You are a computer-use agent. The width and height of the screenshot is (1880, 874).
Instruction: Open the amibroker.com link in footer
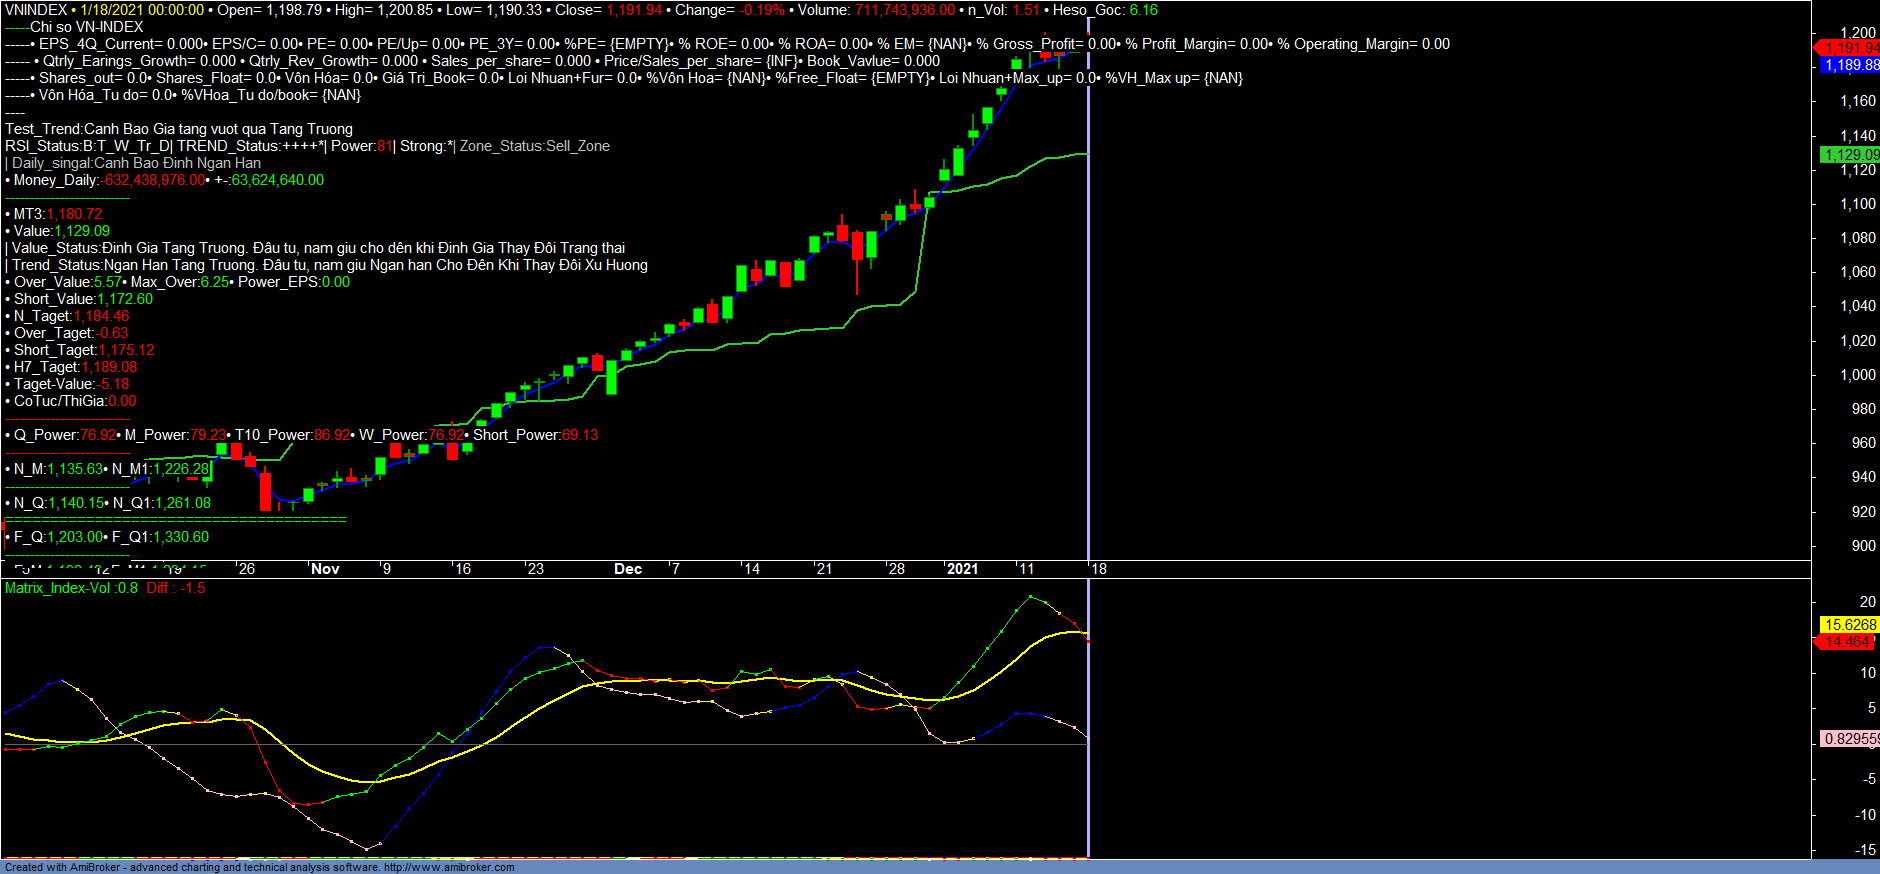[x=449, y=867]
